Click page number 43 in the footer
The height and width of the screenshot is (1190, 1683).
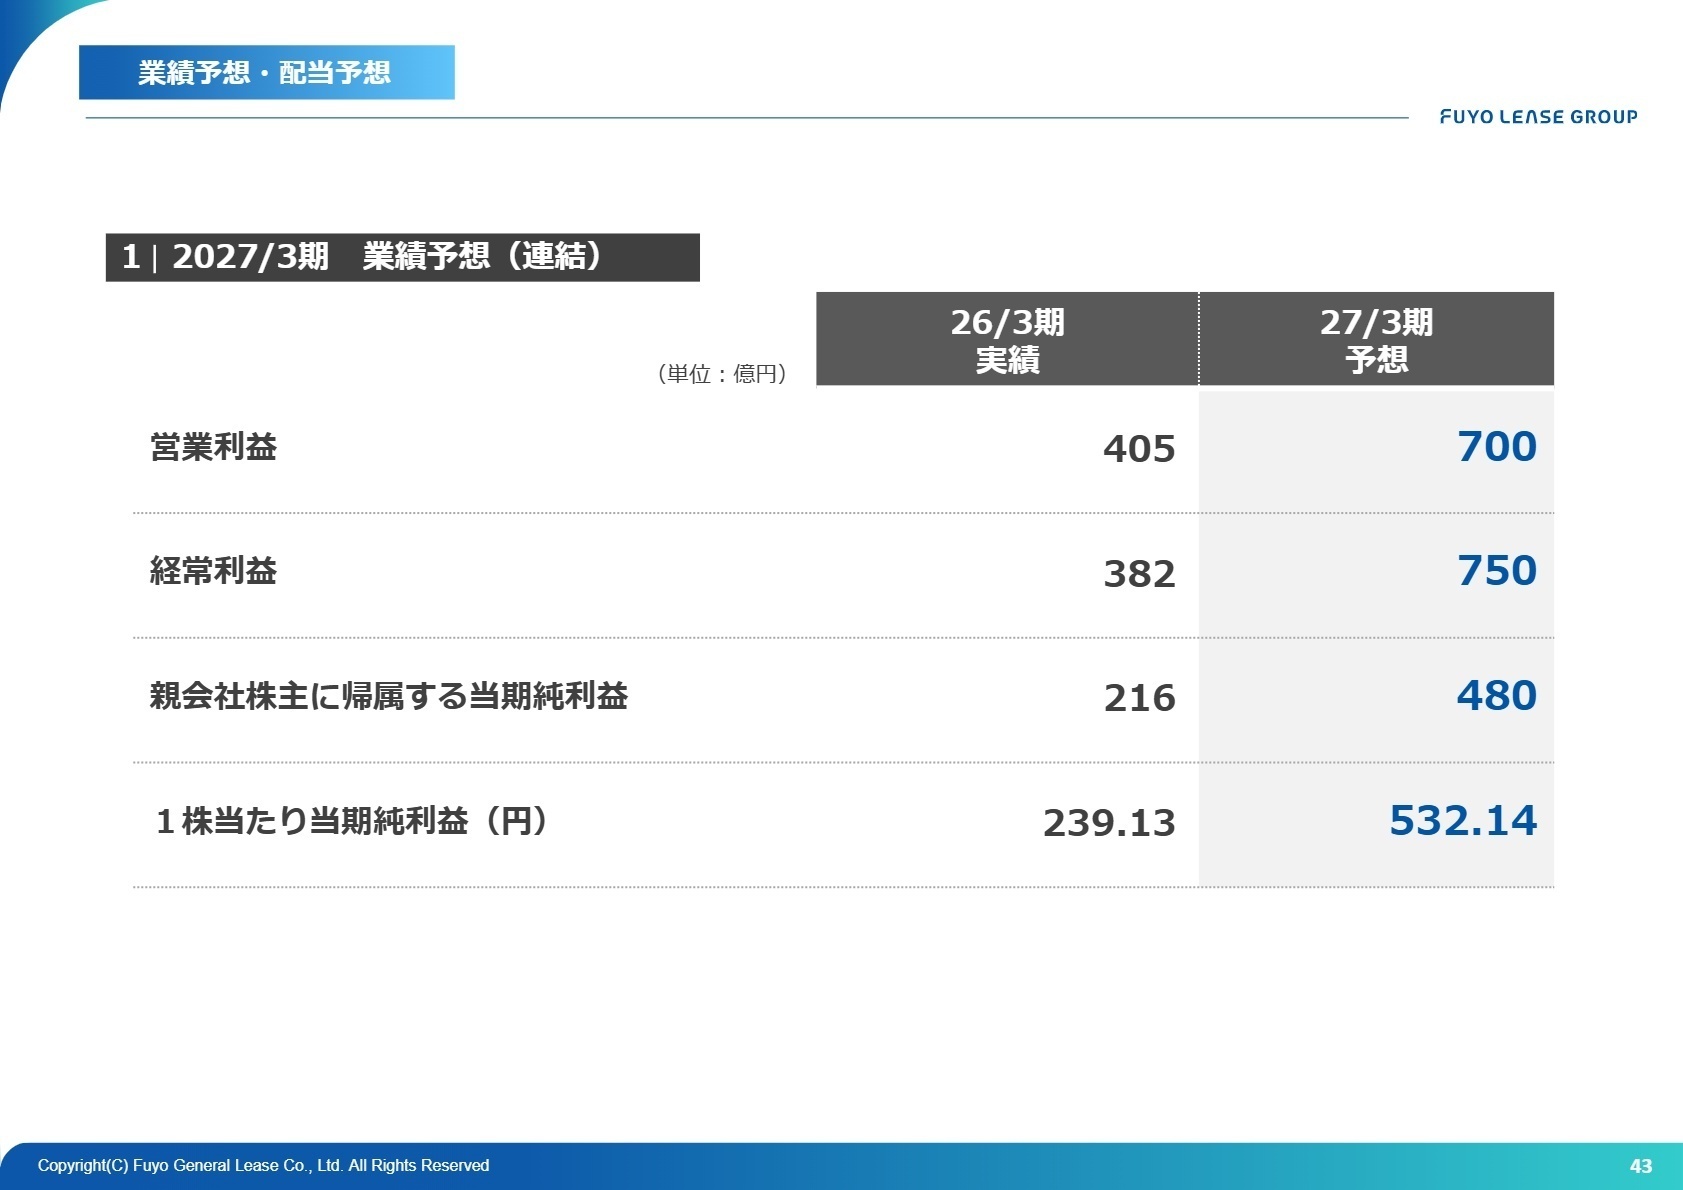click(1641, 1166)
